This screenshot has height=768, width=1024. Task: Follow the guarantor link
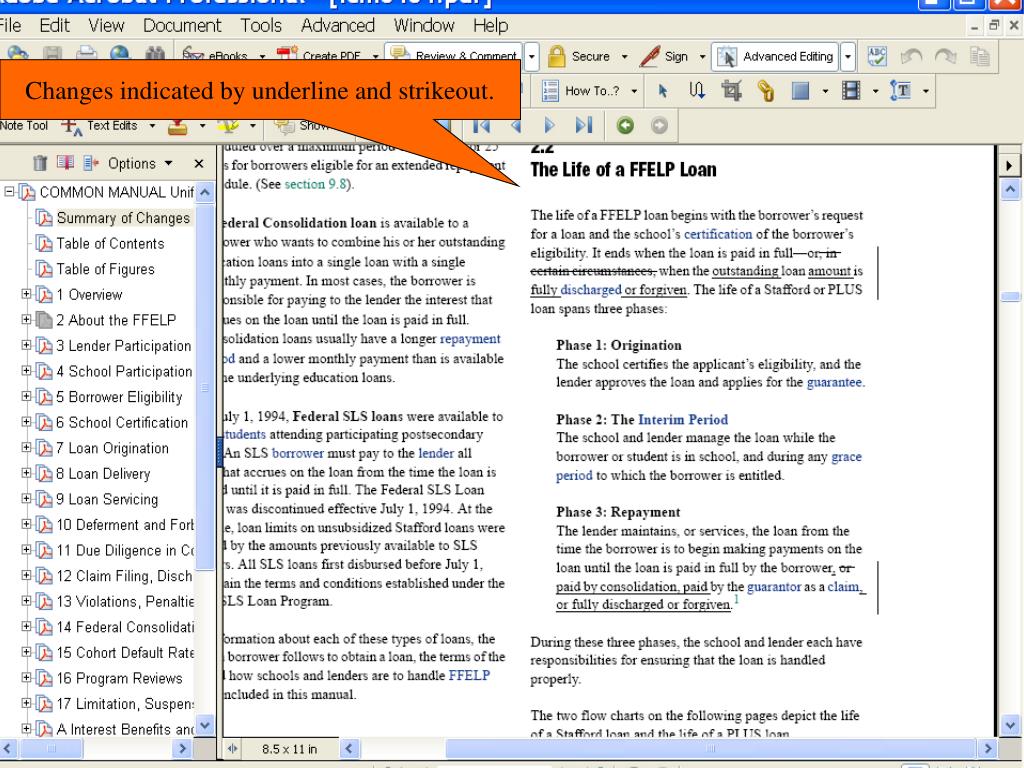click(x=774, y=586)
